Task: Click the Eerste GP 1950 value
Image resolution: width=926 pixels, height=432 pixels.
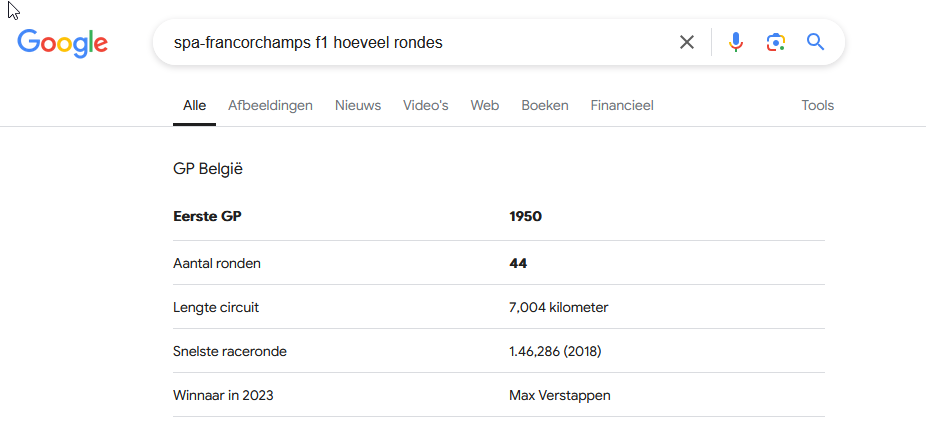Action: pyautogui.click(x=525, y=216)
